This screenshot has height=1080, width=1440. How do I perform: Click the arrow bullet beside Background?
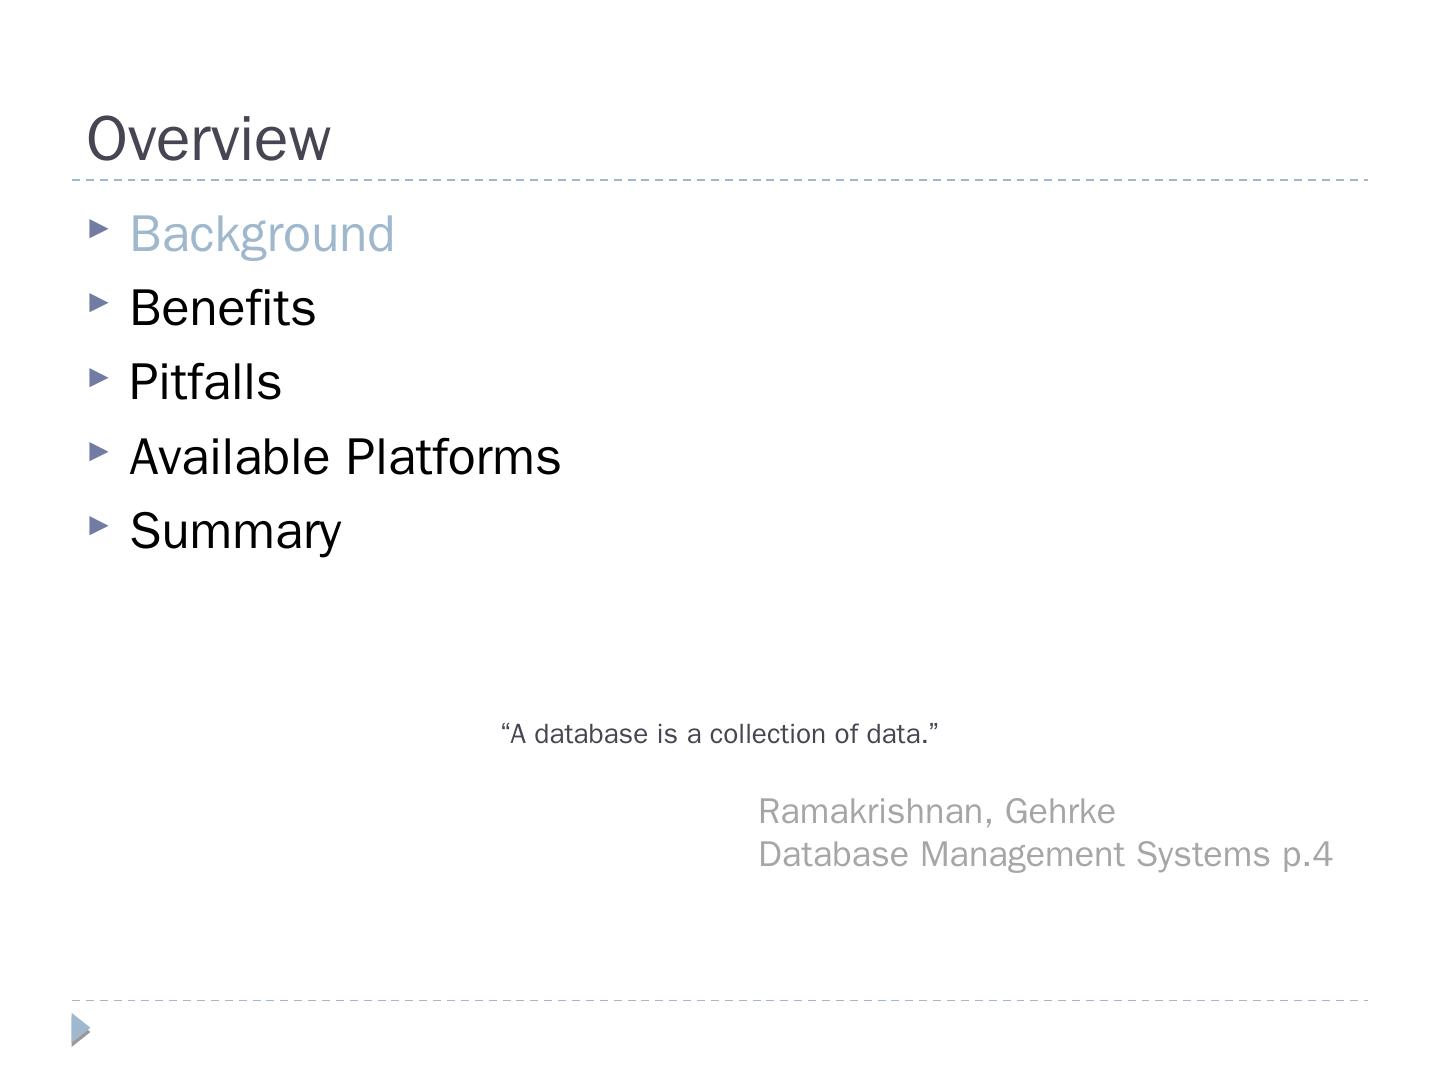pyautogui.click(x=98, y=229)
